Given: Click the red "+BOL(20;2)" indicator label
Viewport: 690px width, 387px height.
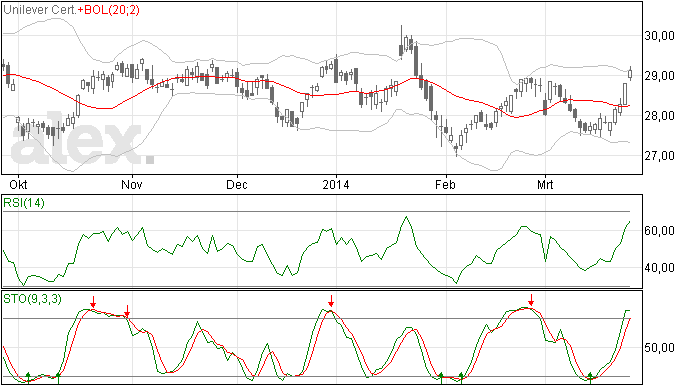Looking at the screenshot, I should click(x=109, y=10).
